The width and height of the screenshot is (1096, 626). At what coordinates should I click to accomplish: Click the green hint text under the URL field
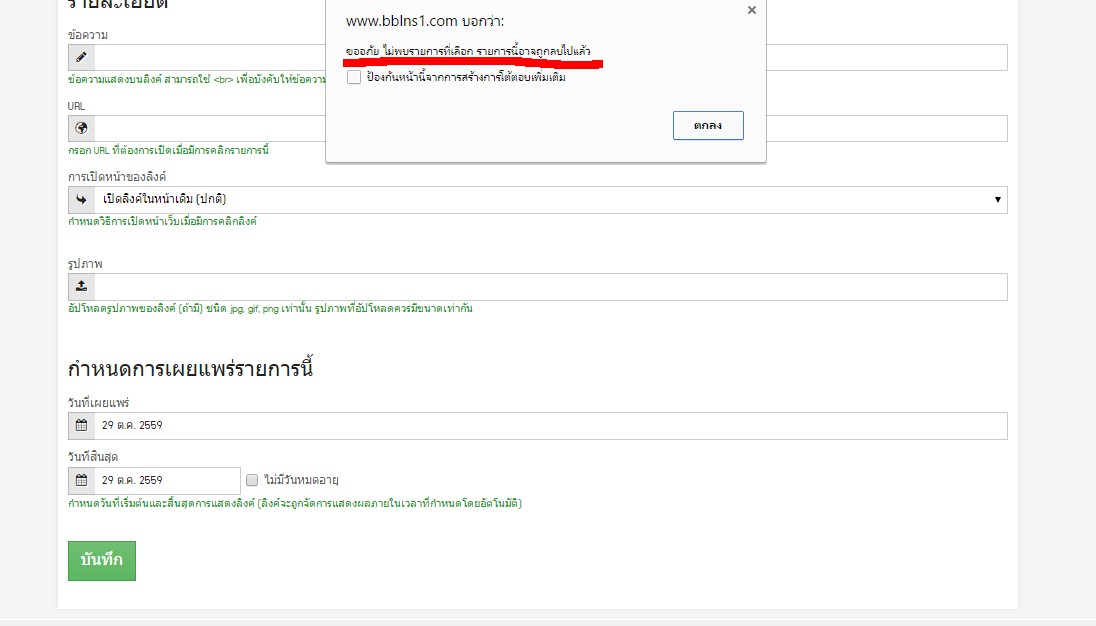tap(168, 150)
